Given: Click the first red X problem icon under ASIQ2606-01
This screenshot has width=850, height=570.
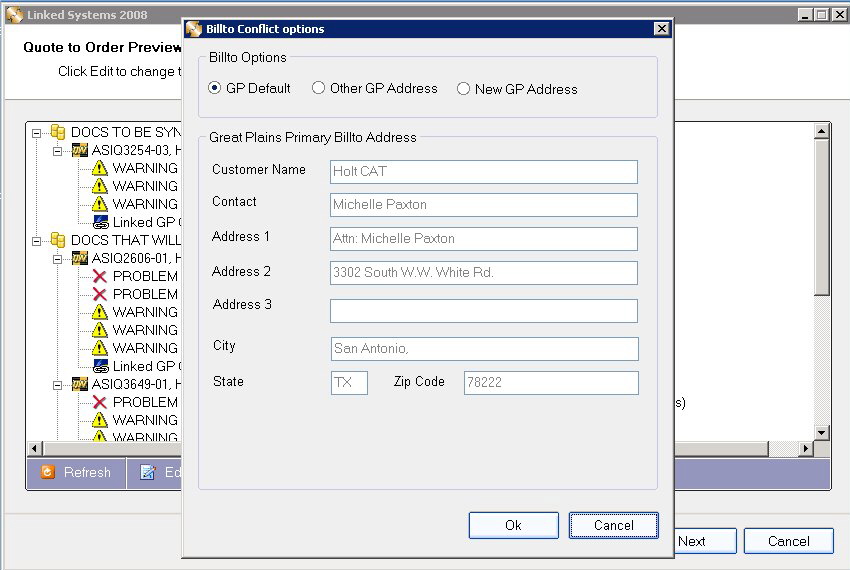Looking at the screenshot, I should 100,277.
